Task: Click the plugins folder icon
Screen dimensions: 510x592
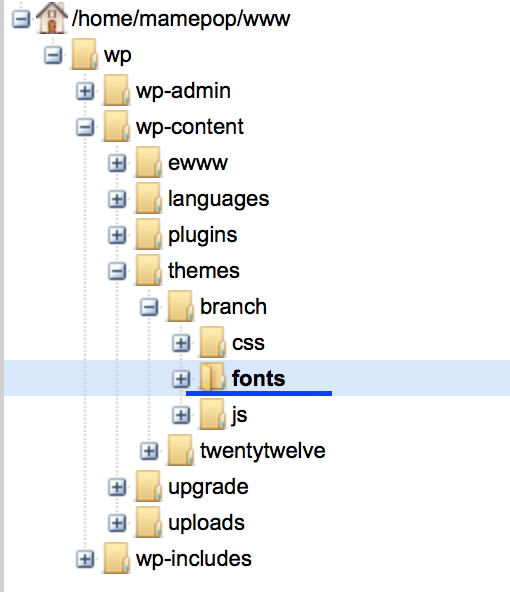Action: (x=149, y=234)
